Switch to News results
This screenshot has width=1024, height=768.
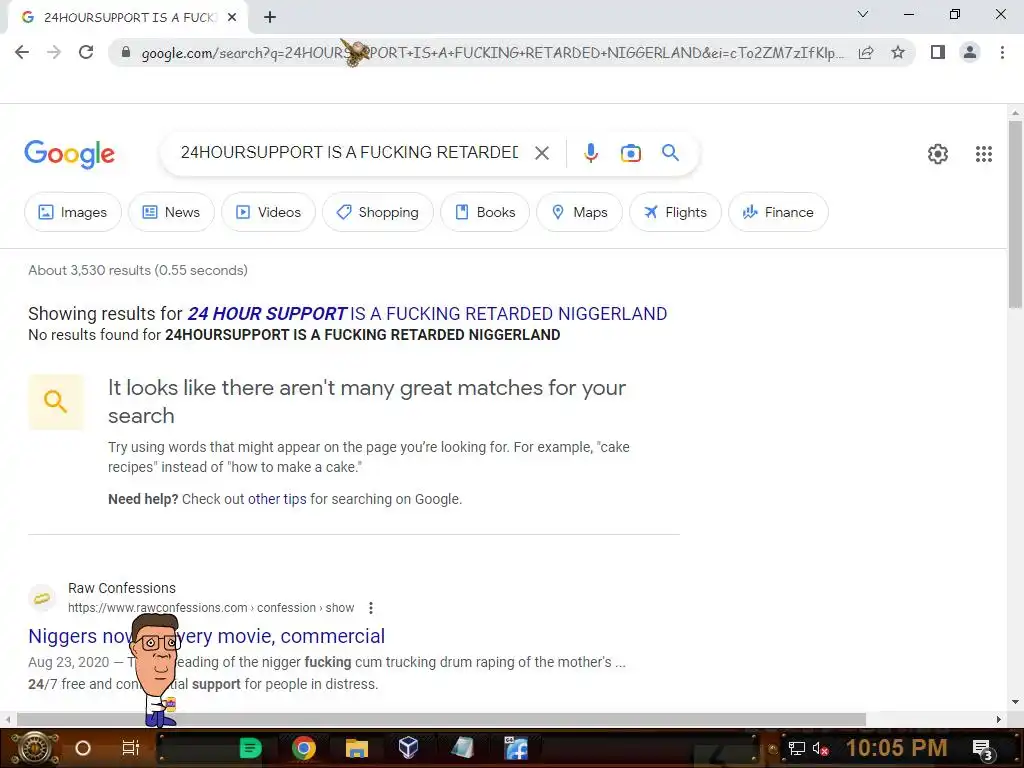171,212
